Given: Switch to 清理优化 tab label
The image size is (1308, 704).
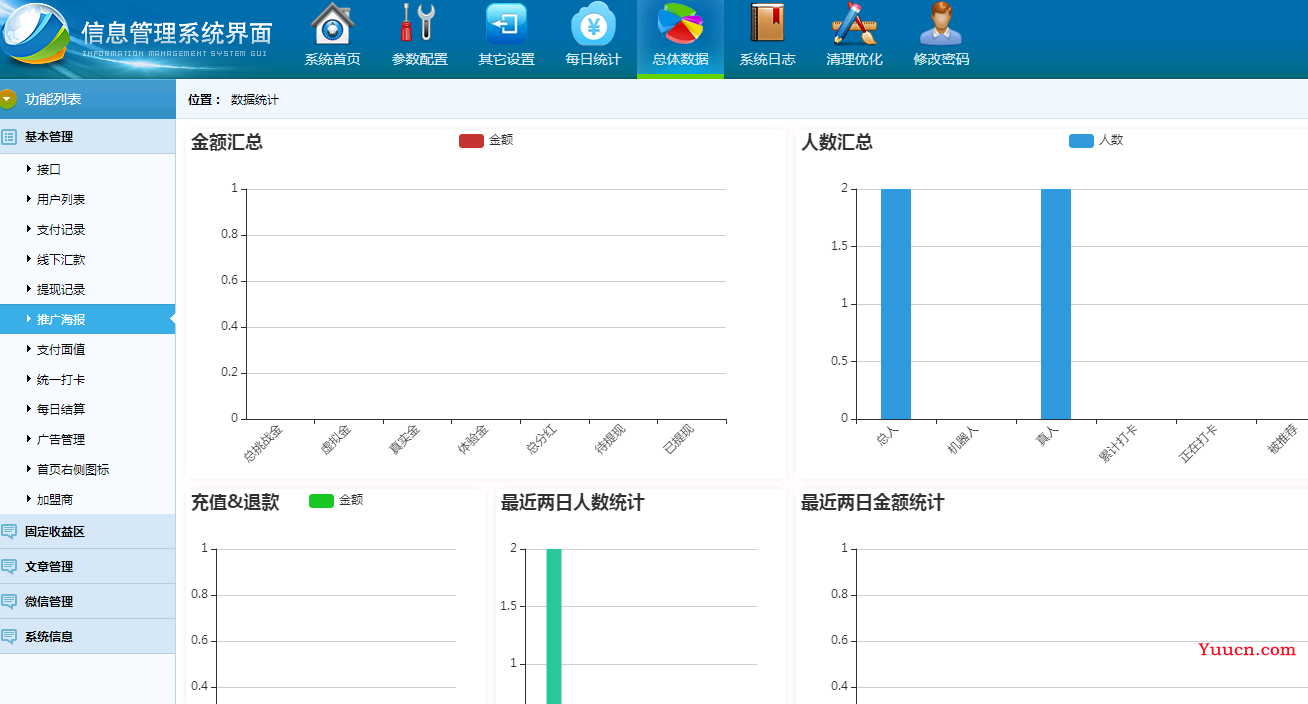Looking at the screenshot, I should (x=855, y=59).
